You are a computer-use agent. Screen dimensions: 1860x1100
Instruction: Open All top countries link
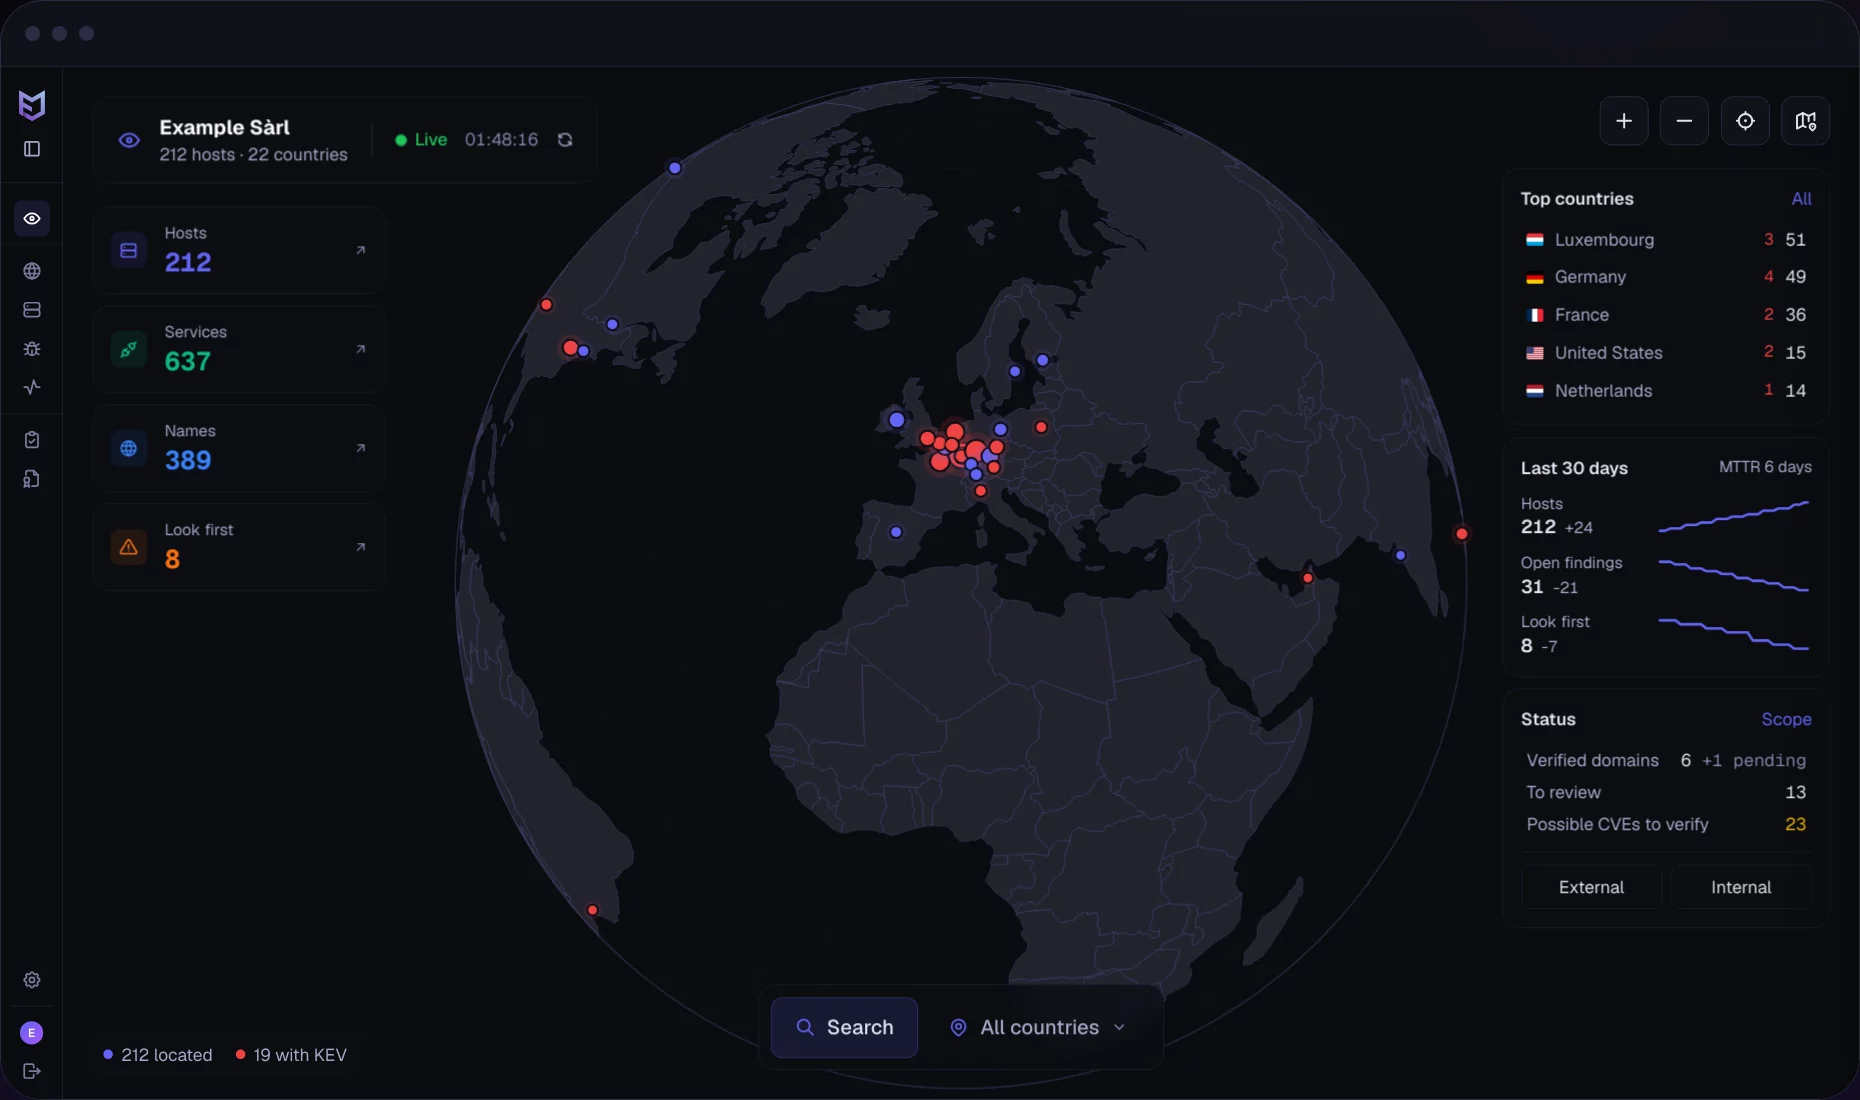click(1801, 199)
